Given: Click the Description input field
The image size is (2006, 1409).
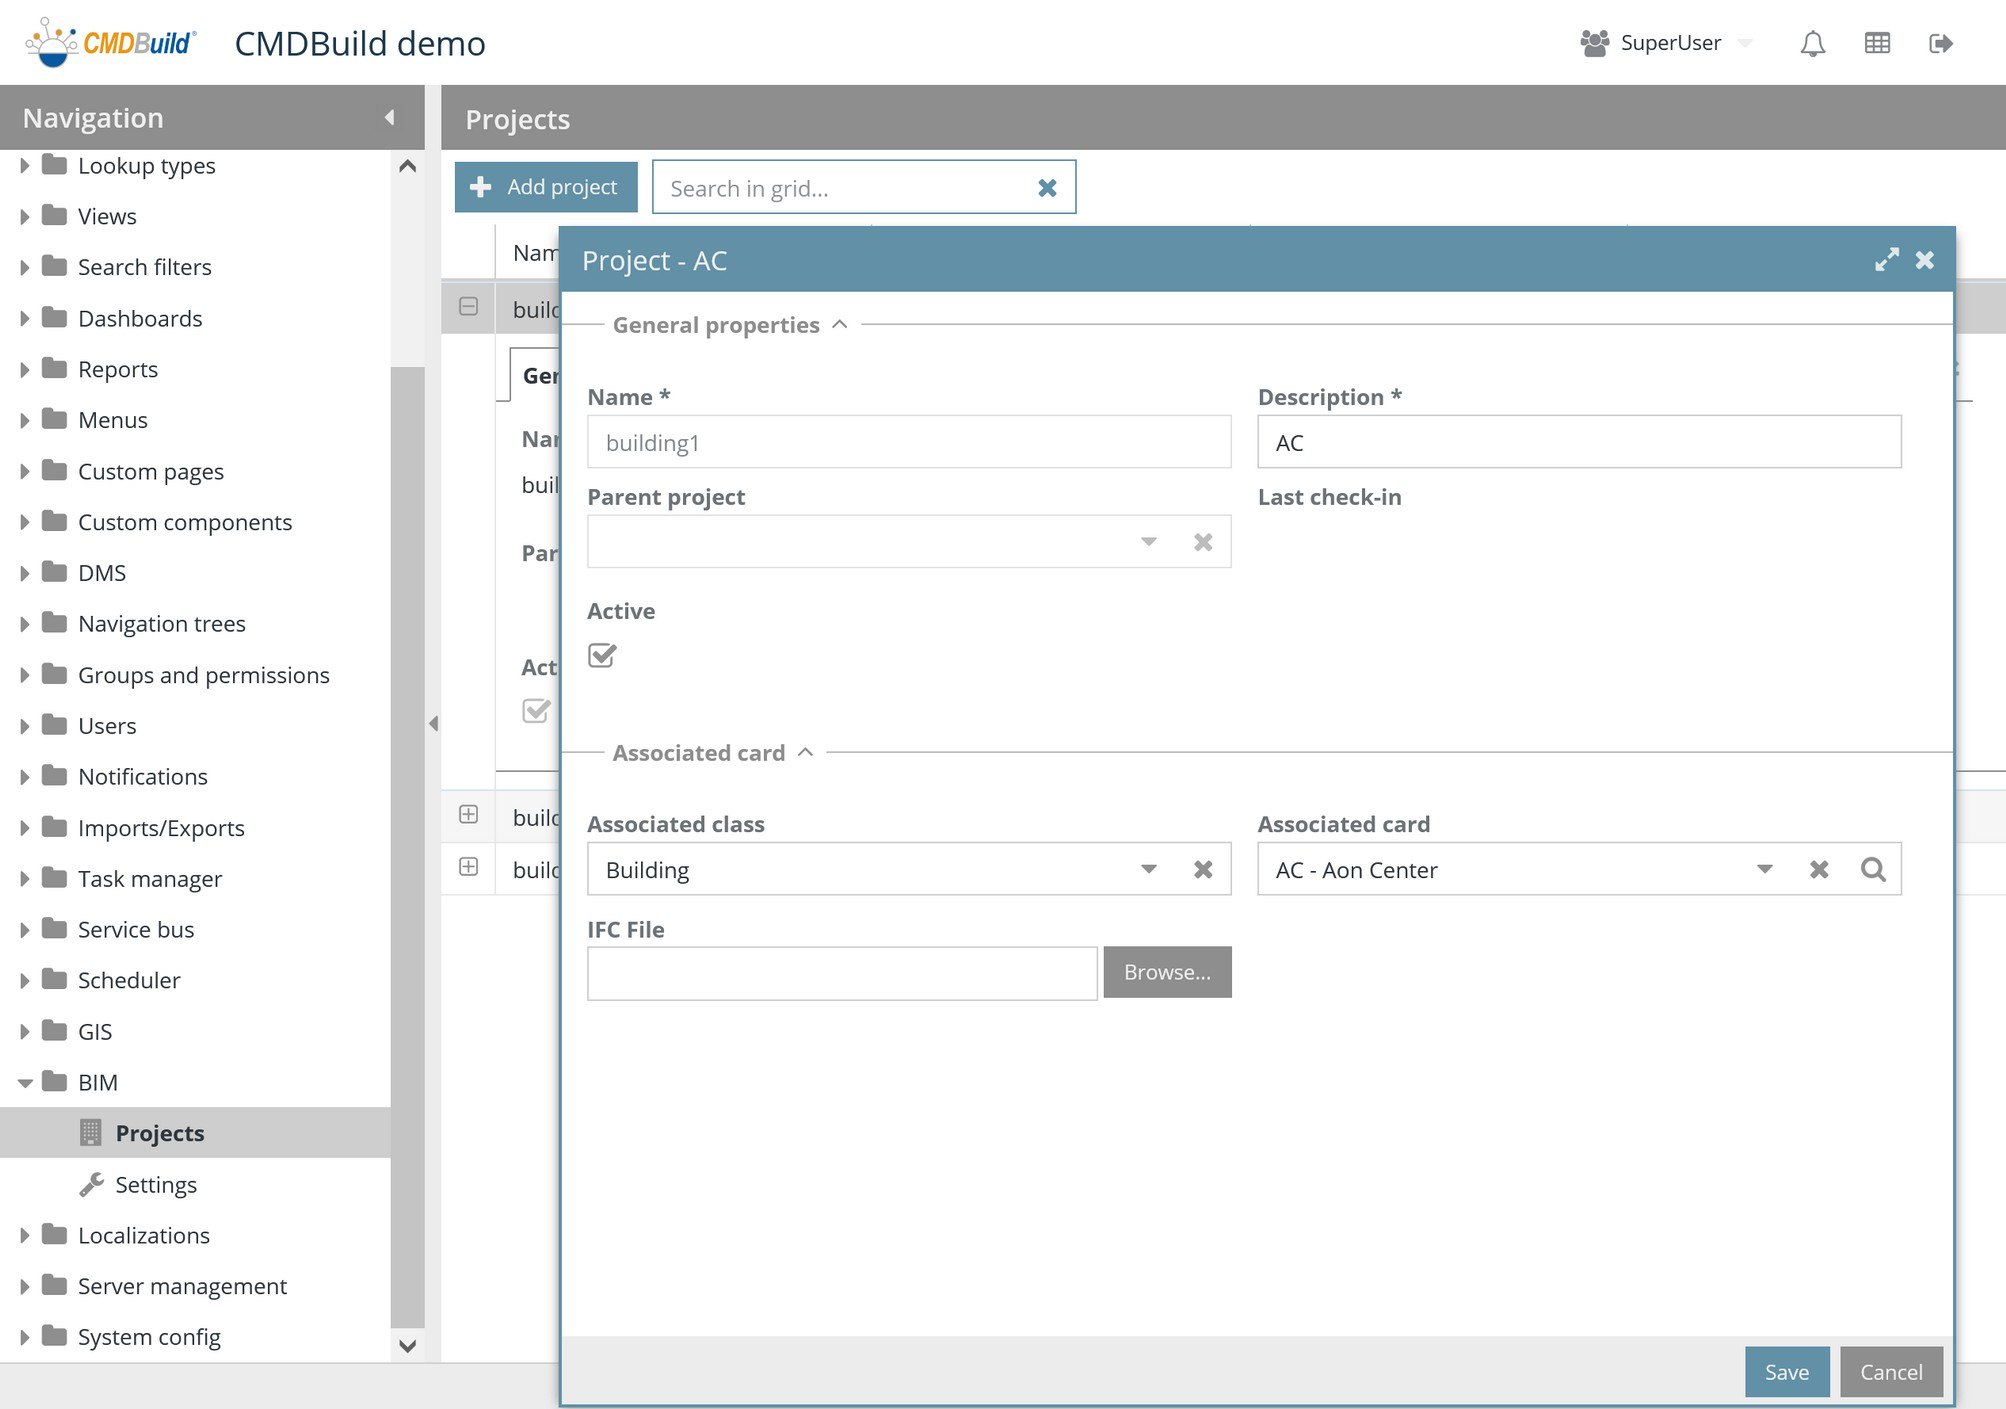Looking at the screenshot, I should [1578, 442].
